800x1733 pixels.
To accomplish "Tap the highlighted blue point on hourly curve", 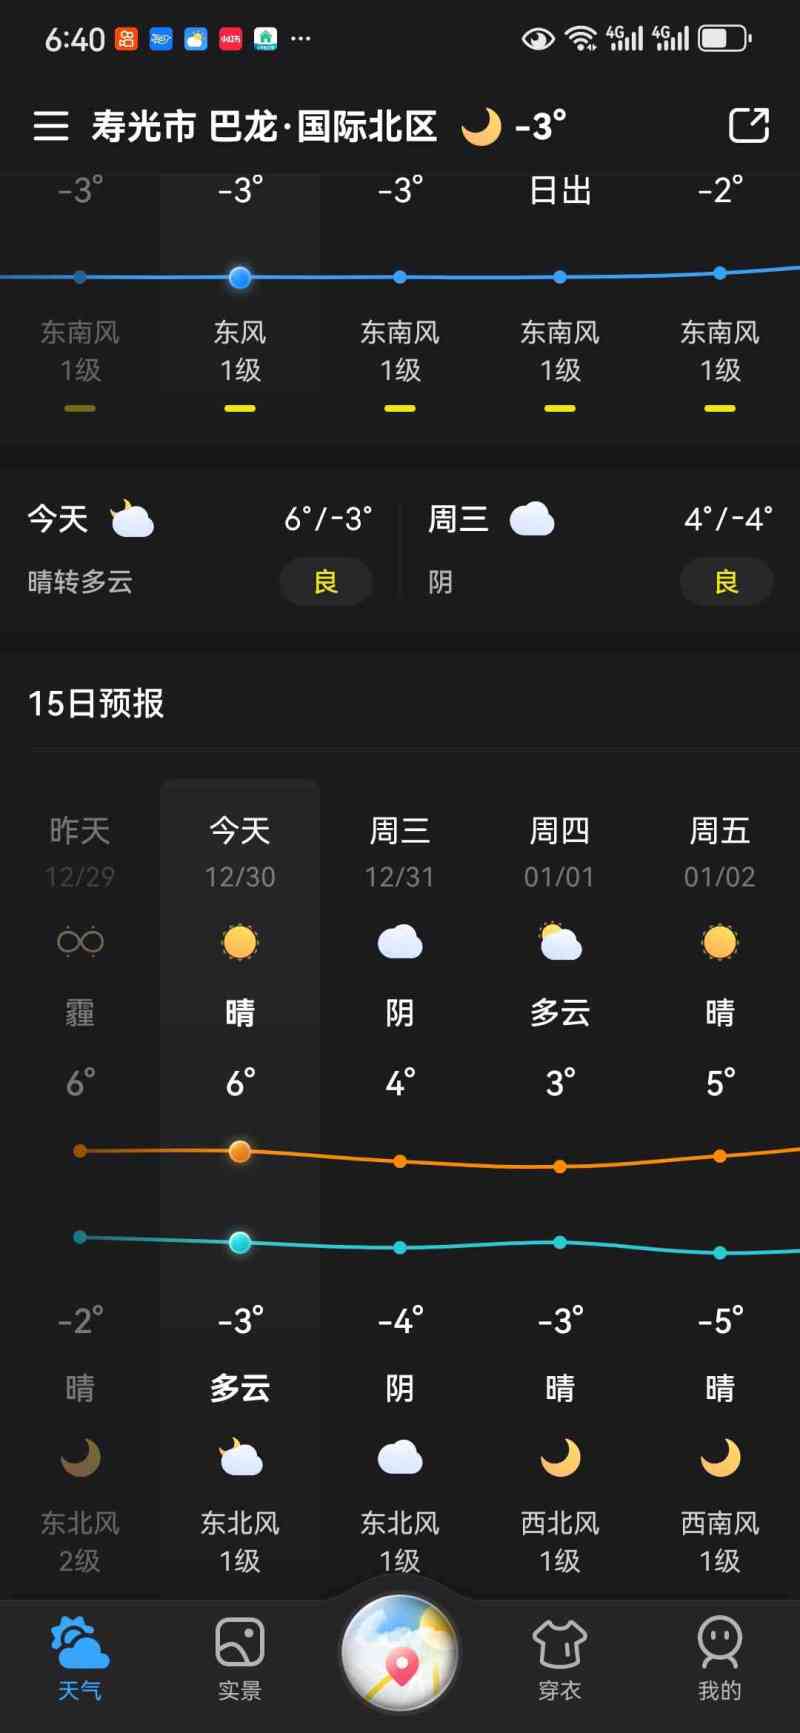I will (240, 277).
